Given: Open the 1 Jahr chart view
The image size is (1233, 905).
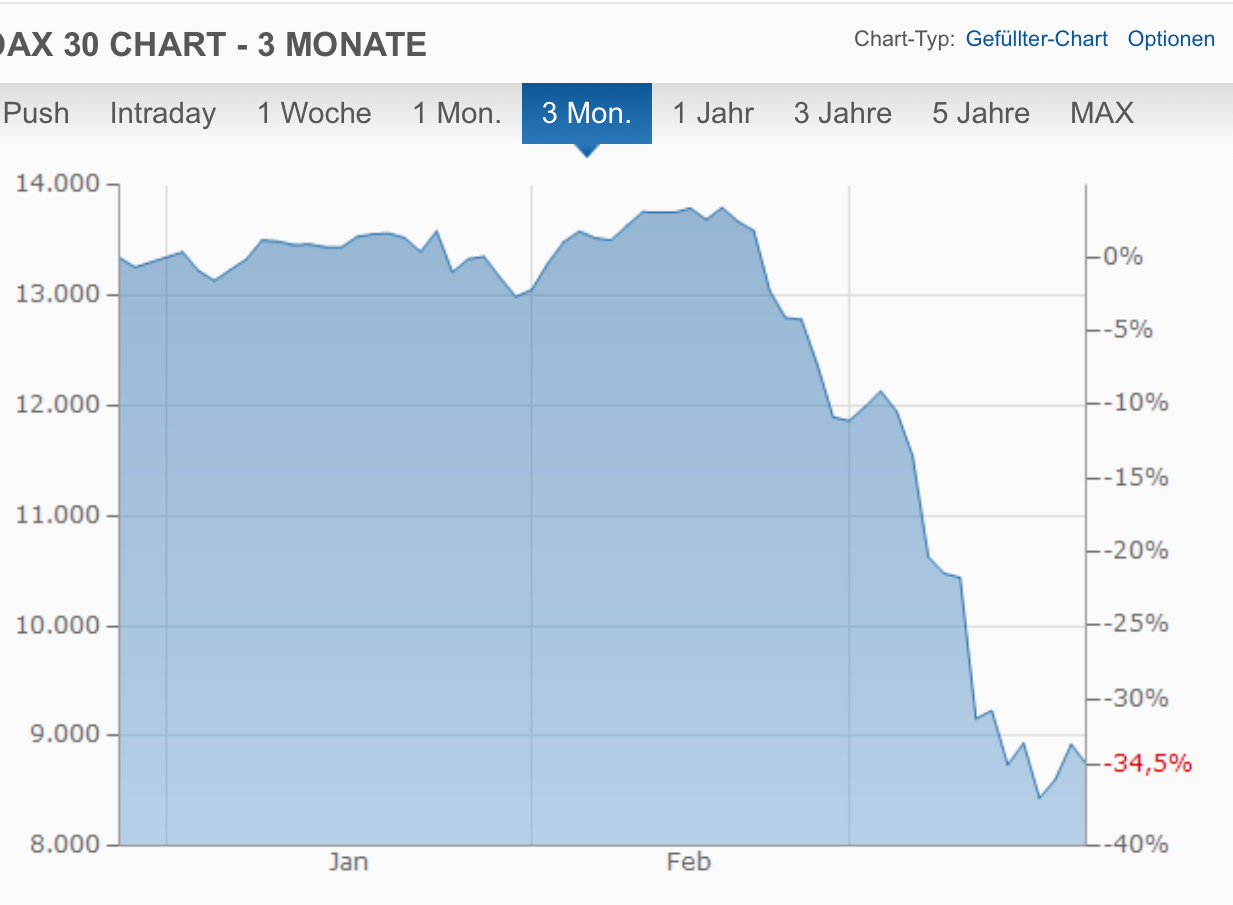Looking at the screenshot, I should click(x=713, y=113).
